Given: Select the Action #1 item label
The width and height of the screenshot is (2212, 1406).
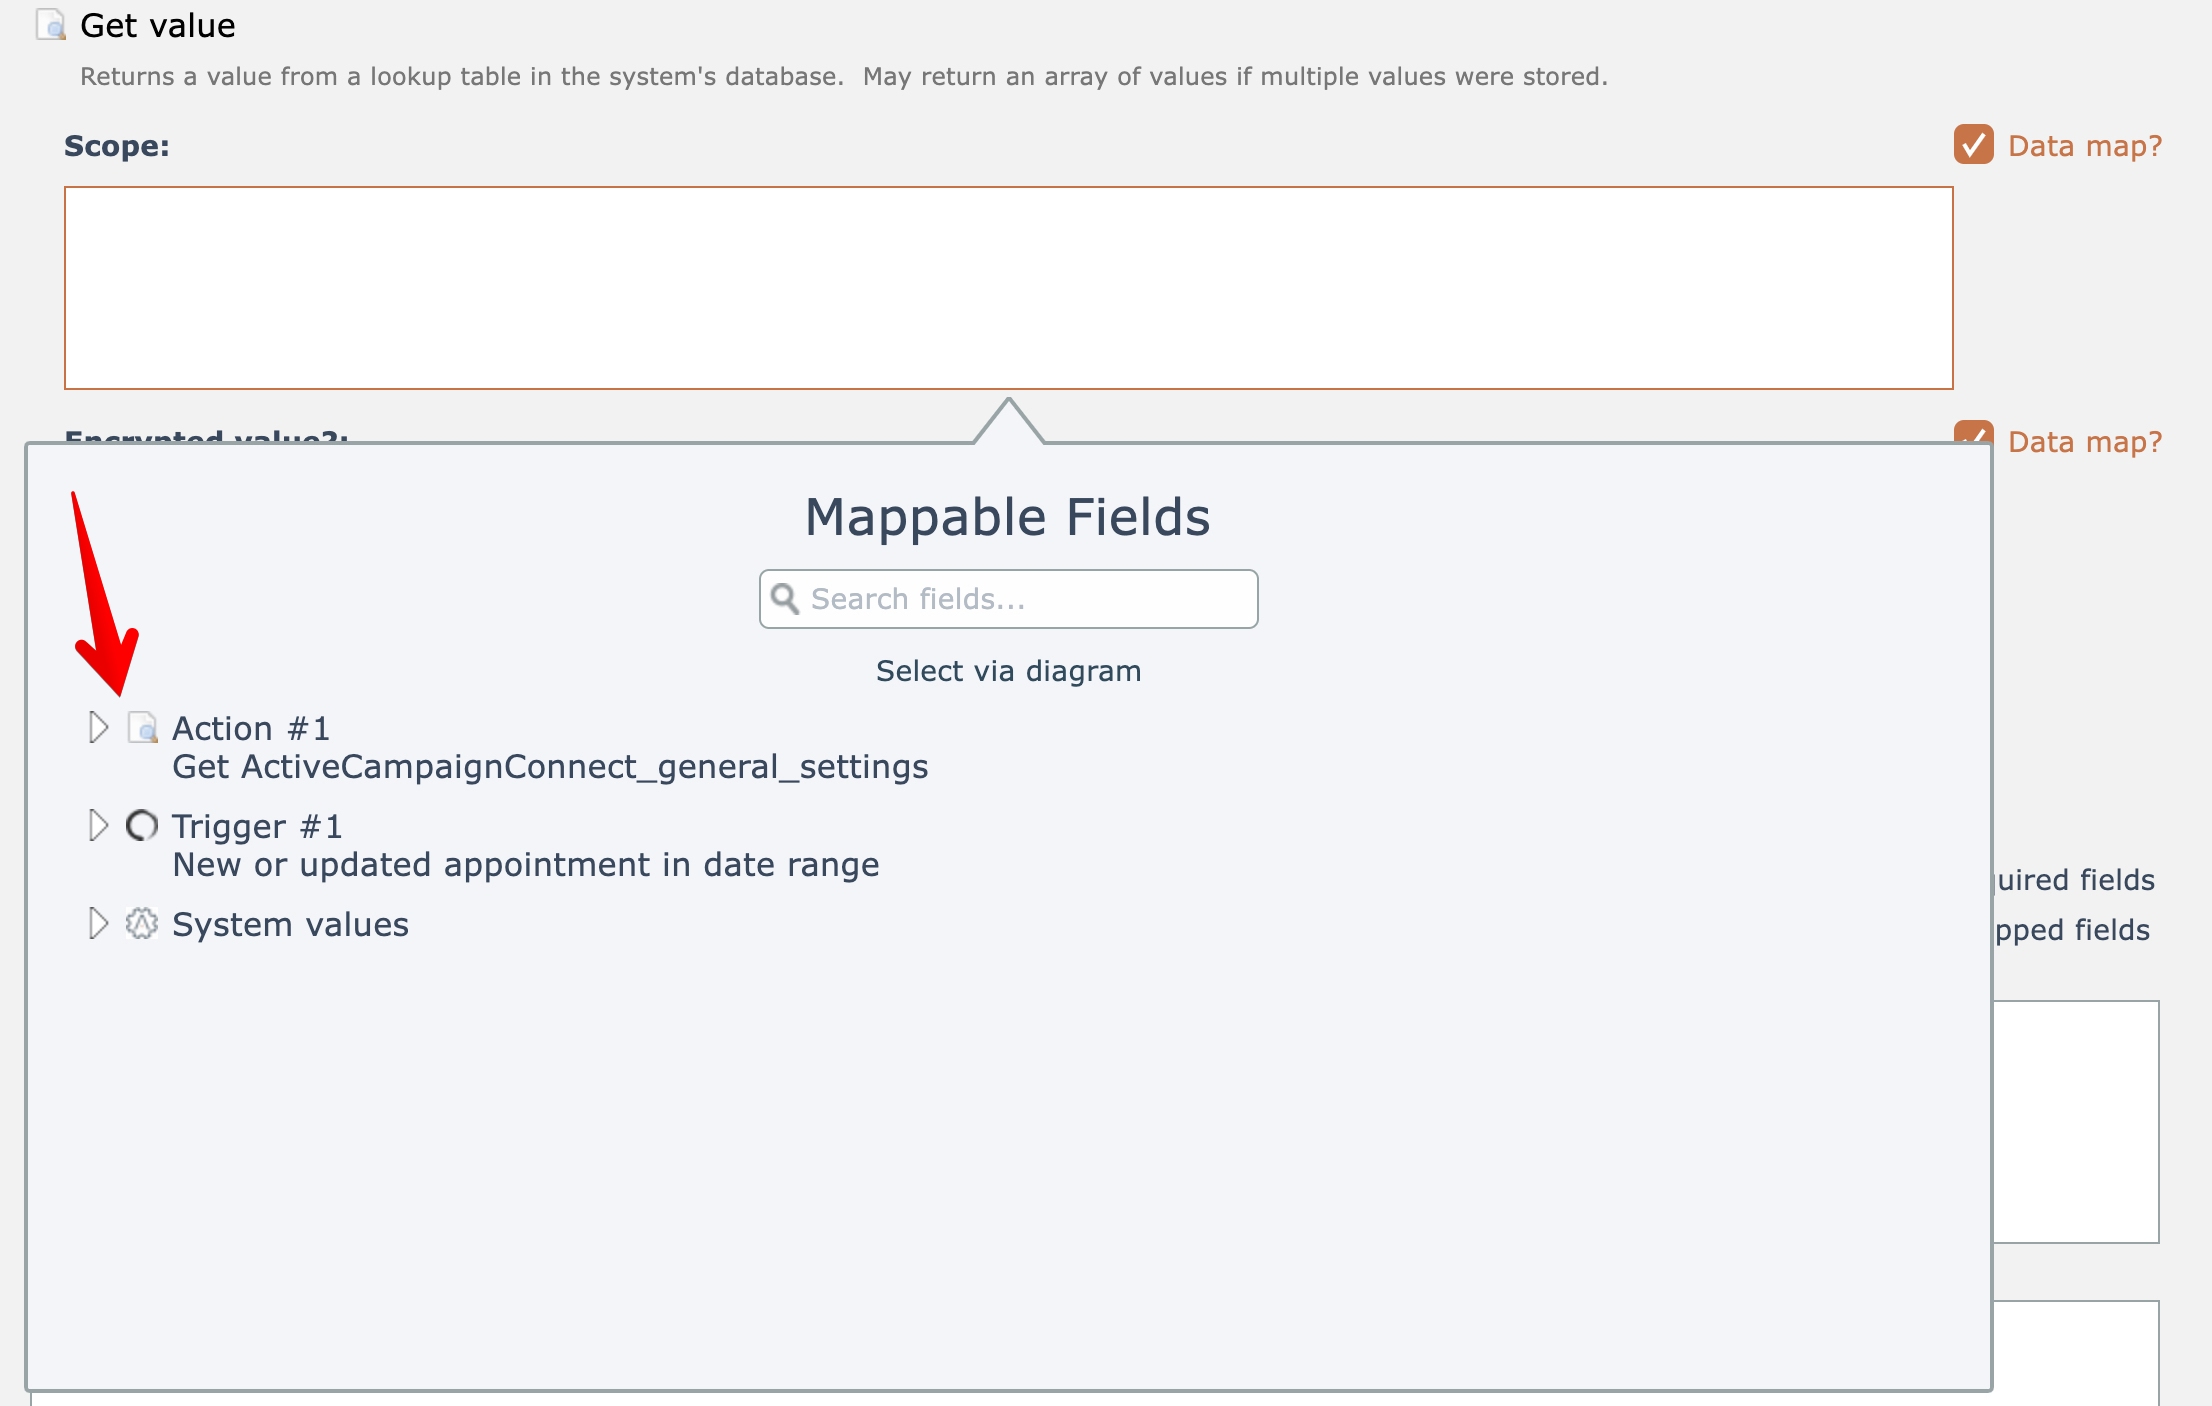Looking at the screenshot, I should pos(251,729).
